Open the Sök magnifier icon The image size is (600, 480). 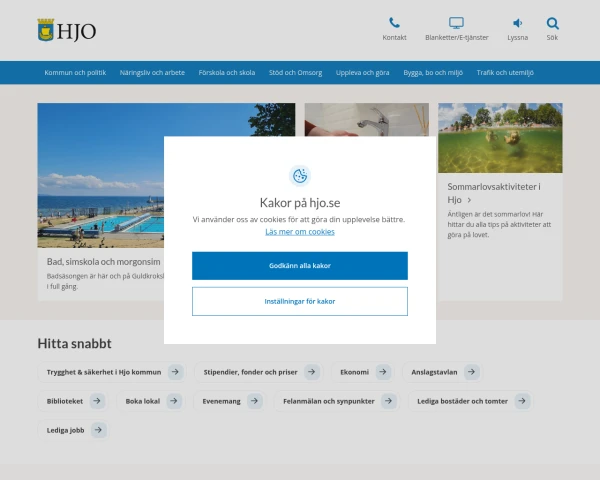(x=552, y=23)
